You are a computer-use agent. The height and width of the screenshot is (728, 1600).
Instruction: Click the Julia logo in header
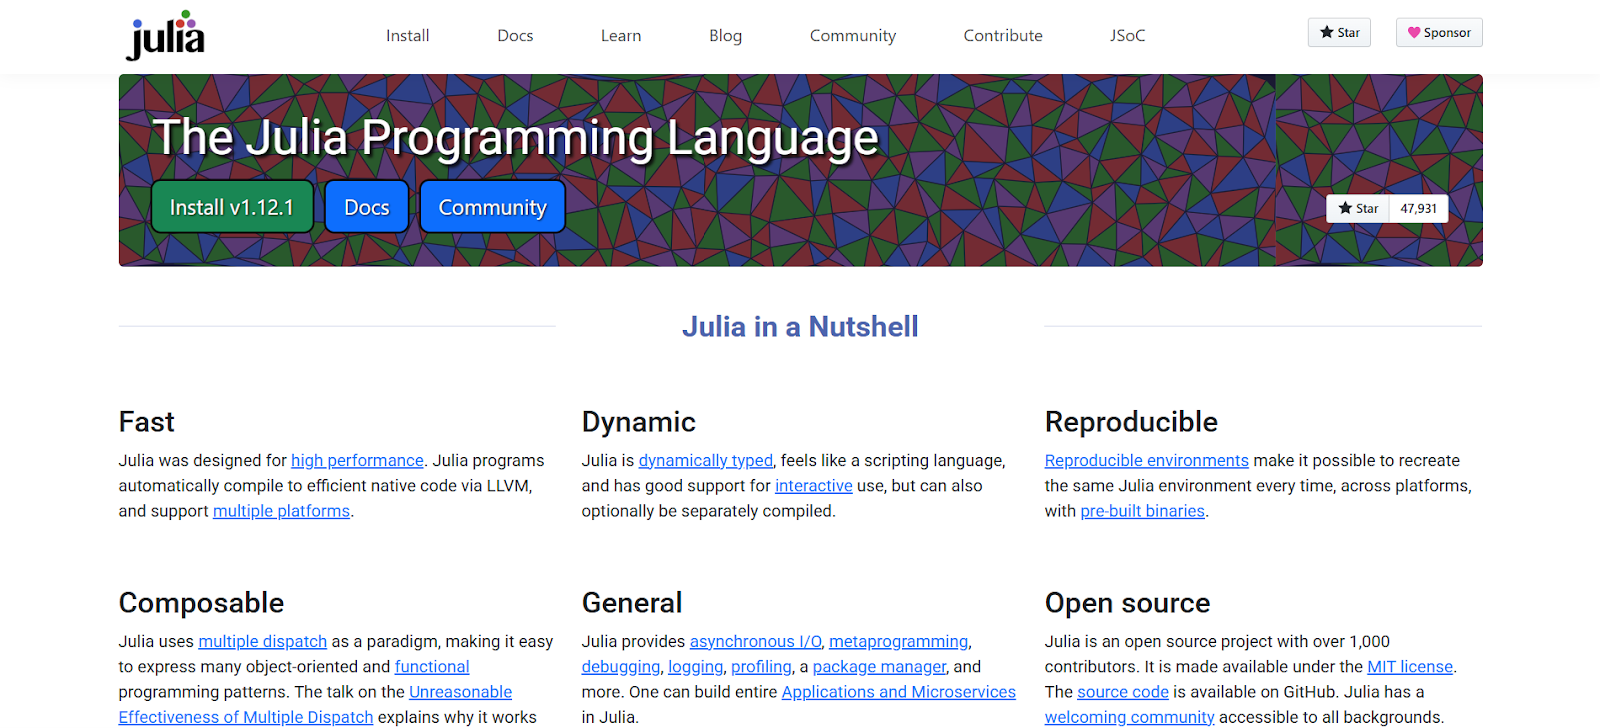click(165, 36)
